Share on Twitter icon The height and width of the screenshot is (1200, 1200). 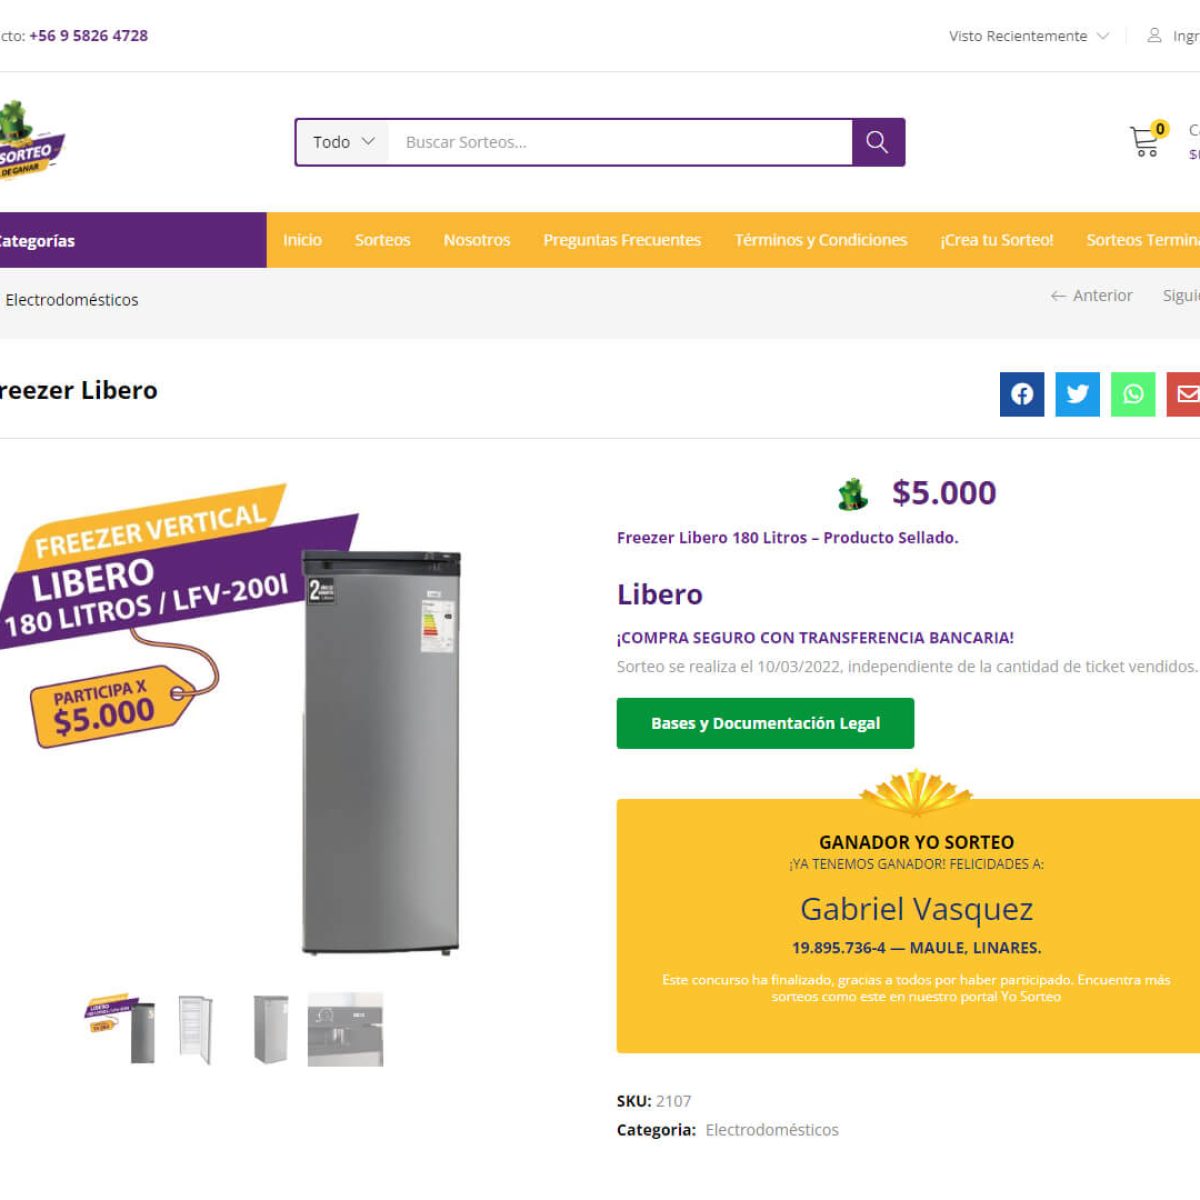(x=1078, y=394)
